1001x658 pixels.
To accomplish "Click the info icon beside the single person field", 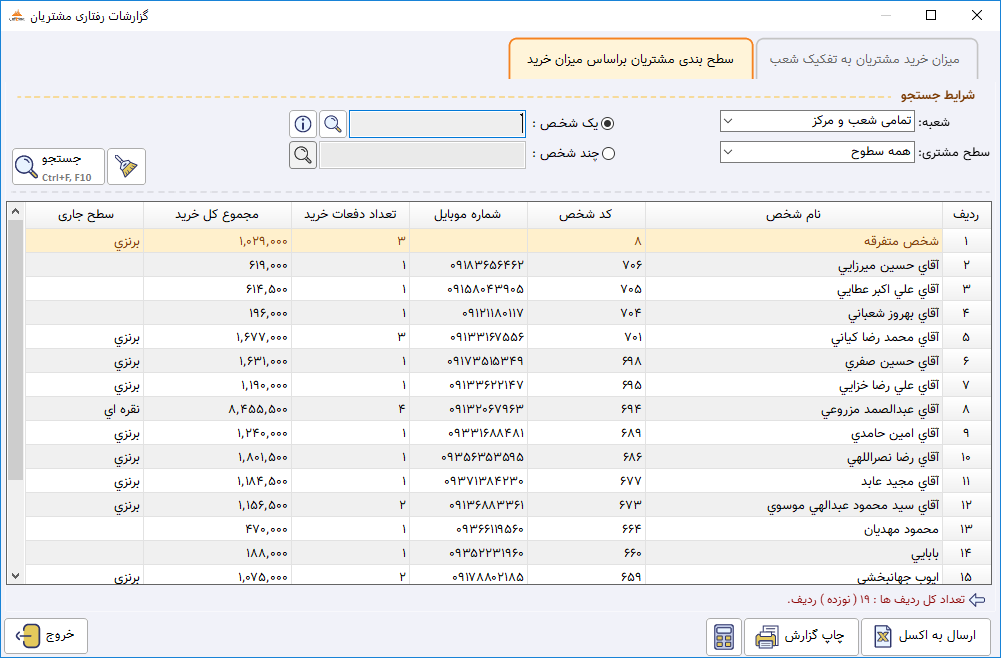I will click(x=303, y=124).
